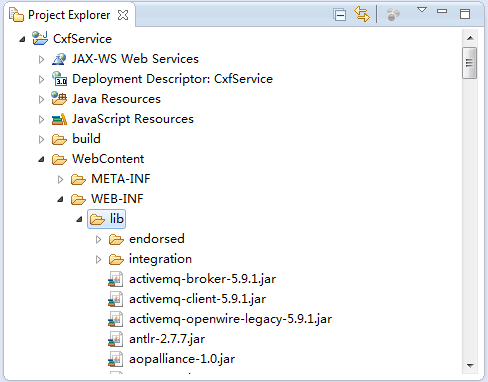Select the WebContent label
Image resolution: width=488 pixels, height=382 pixels.
(x=108, y=159)
